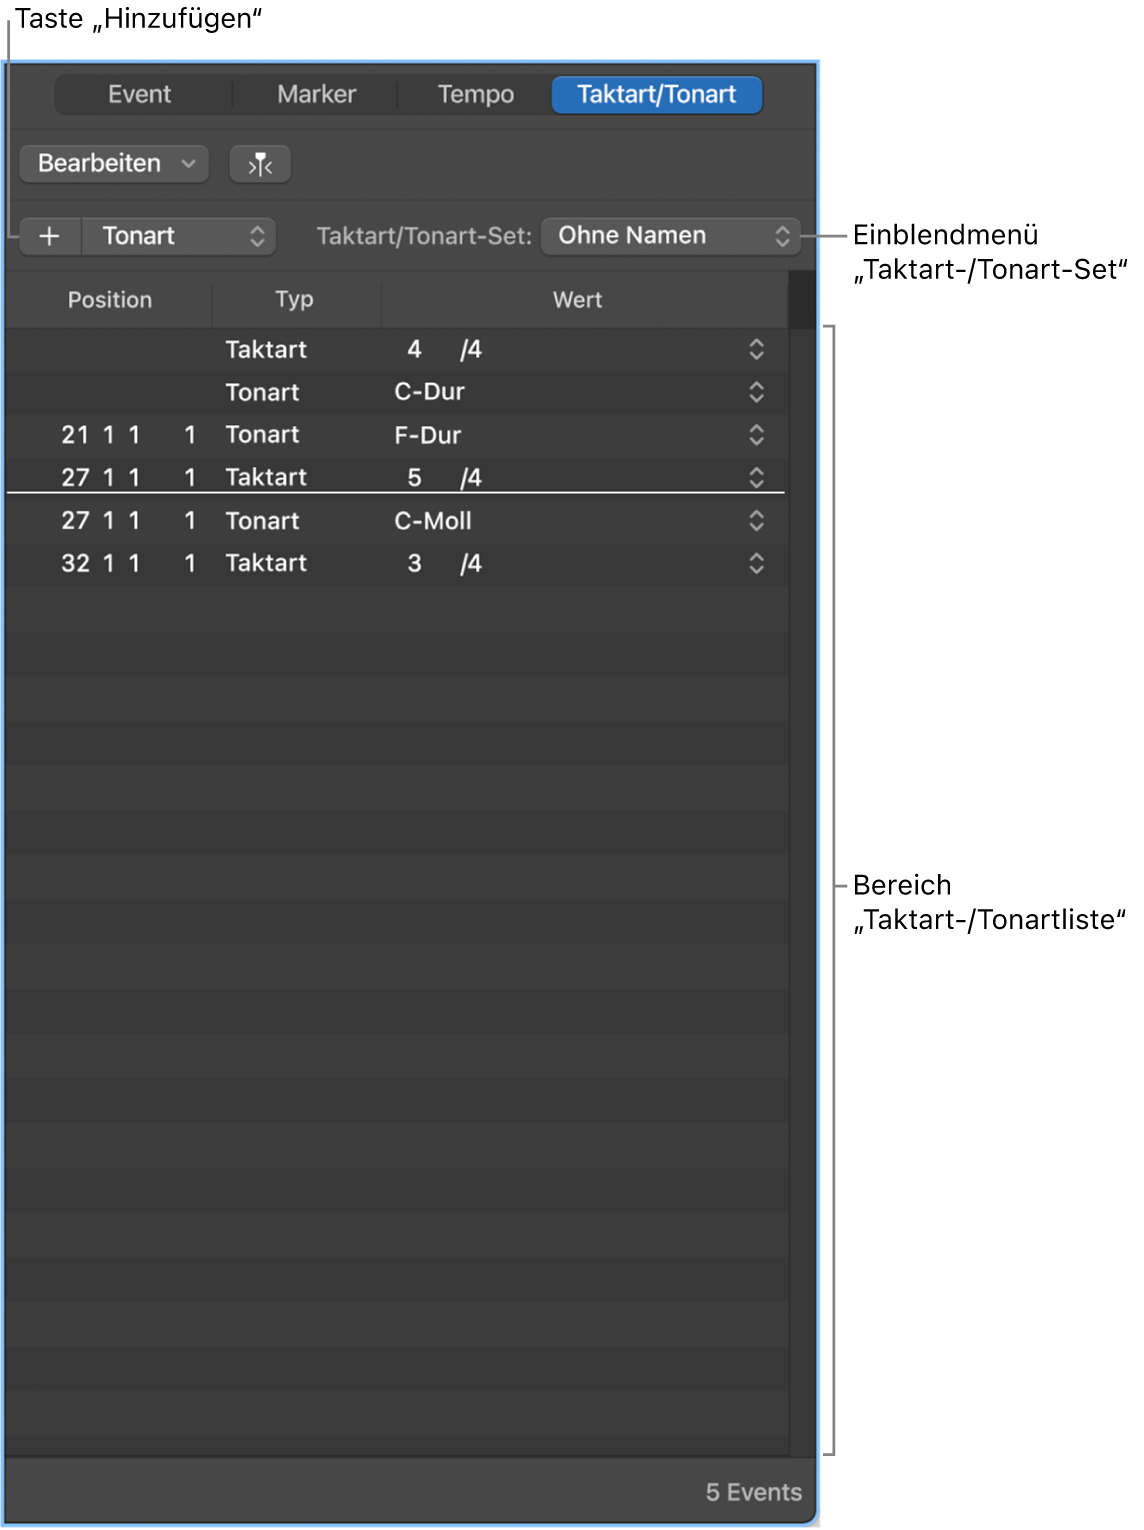Viewport: 1144px width, 1530px height.
Task: Select the Taktart/Tonart tab
Action: [x=656, y=95]
